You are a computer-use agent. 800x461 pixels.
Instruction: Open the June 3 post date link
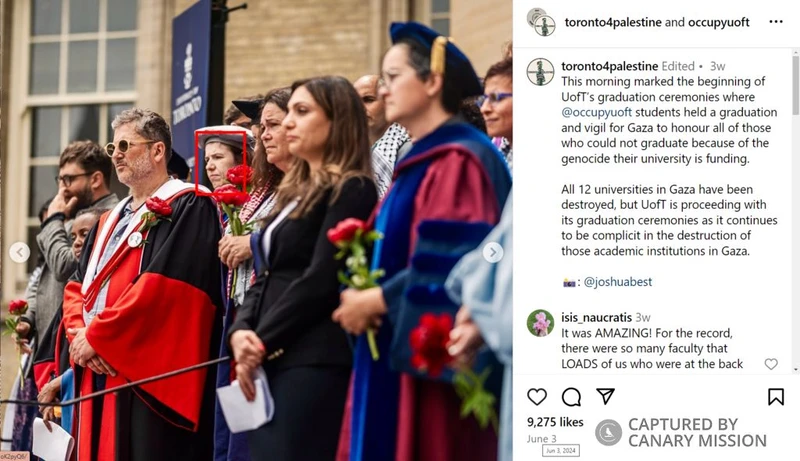[x=541, y=439]
